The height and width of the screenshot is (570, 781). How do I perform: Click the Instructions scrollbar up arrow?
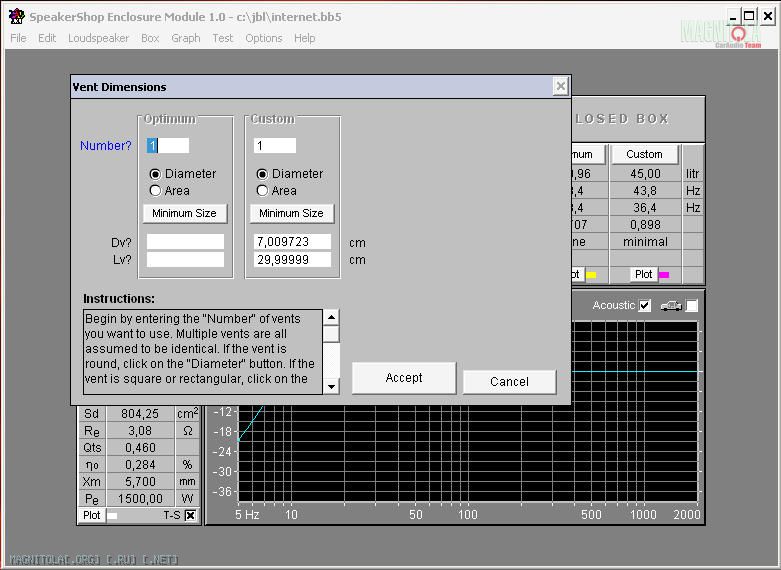[x=331, y=317]
